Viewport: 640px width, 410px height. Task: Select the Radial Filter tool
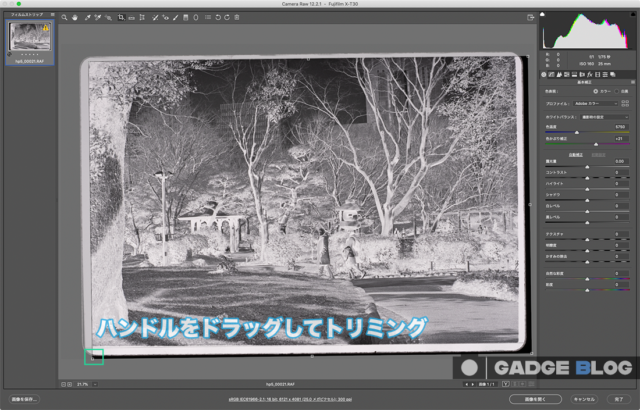[196, 18]
